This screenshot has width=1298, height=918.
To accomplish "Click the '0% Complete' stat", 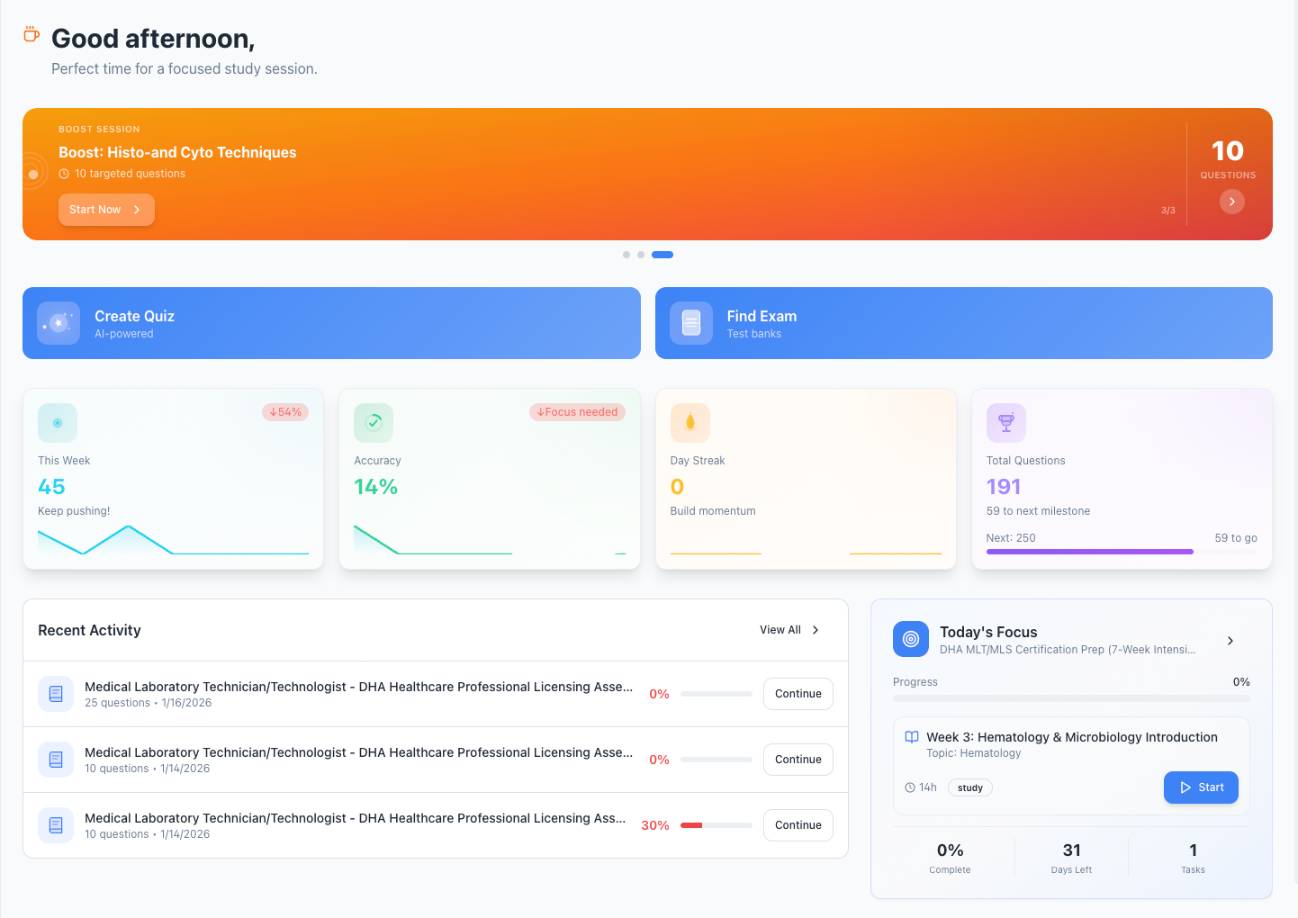I will pyautogui.click(x=950, y=857).
